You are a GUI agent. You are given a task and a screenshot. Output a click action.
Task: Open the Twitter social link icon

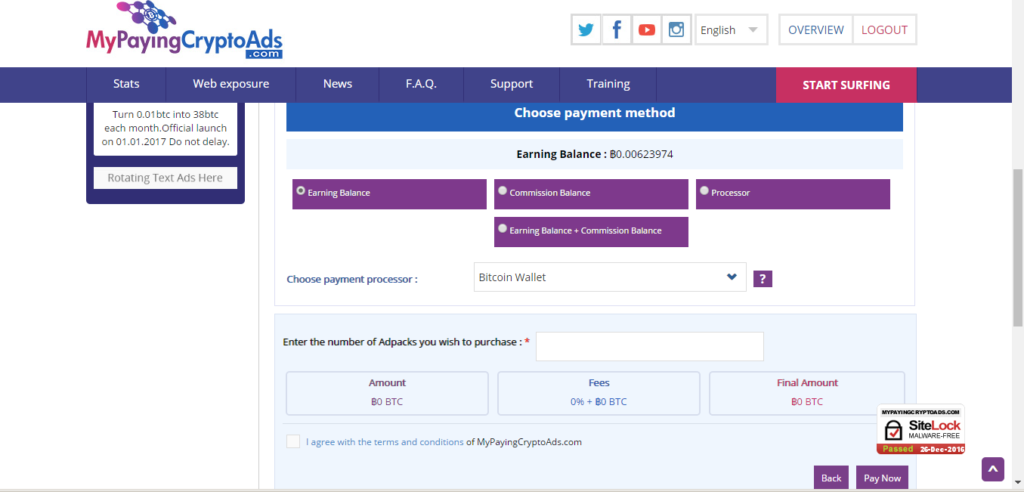[x=586, y=29]
